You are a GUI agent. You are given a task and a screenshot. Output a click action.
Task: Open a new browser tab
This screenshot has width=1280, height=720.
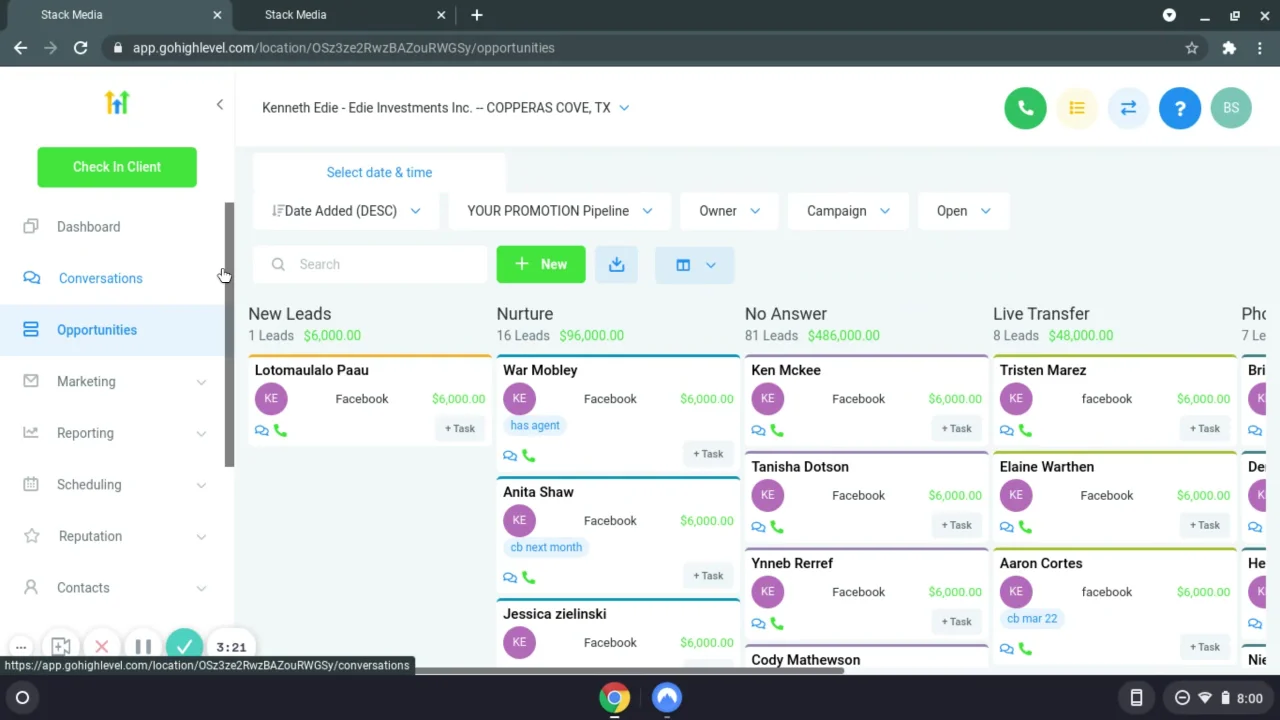pyautogui.click(x=477, y=15)
